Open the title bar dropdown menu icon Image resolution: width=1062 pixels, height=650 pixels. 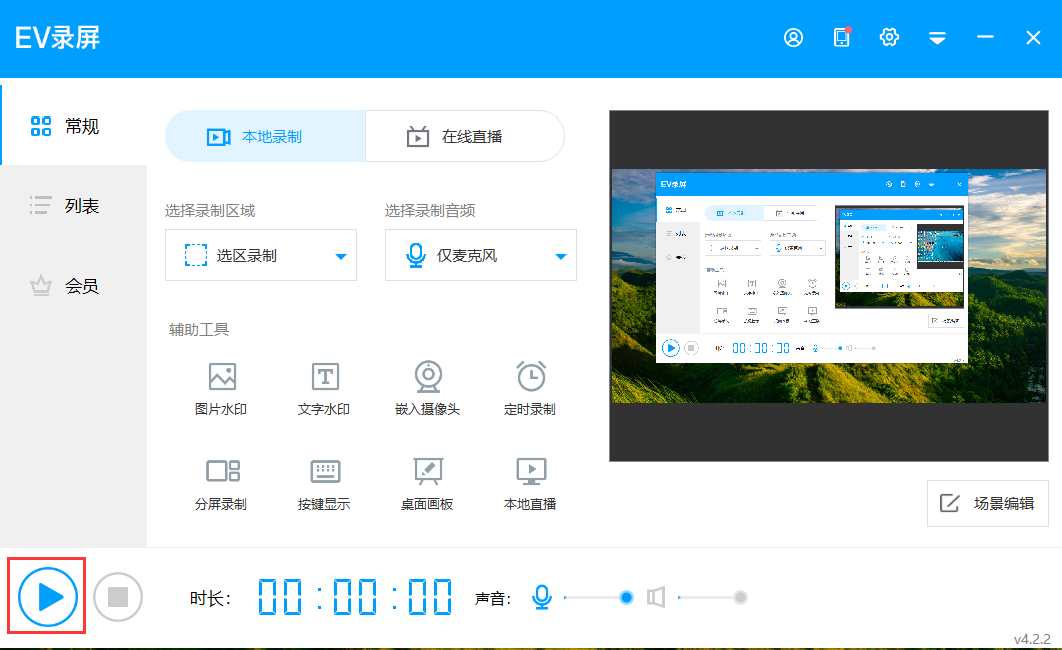pos(937,38)
